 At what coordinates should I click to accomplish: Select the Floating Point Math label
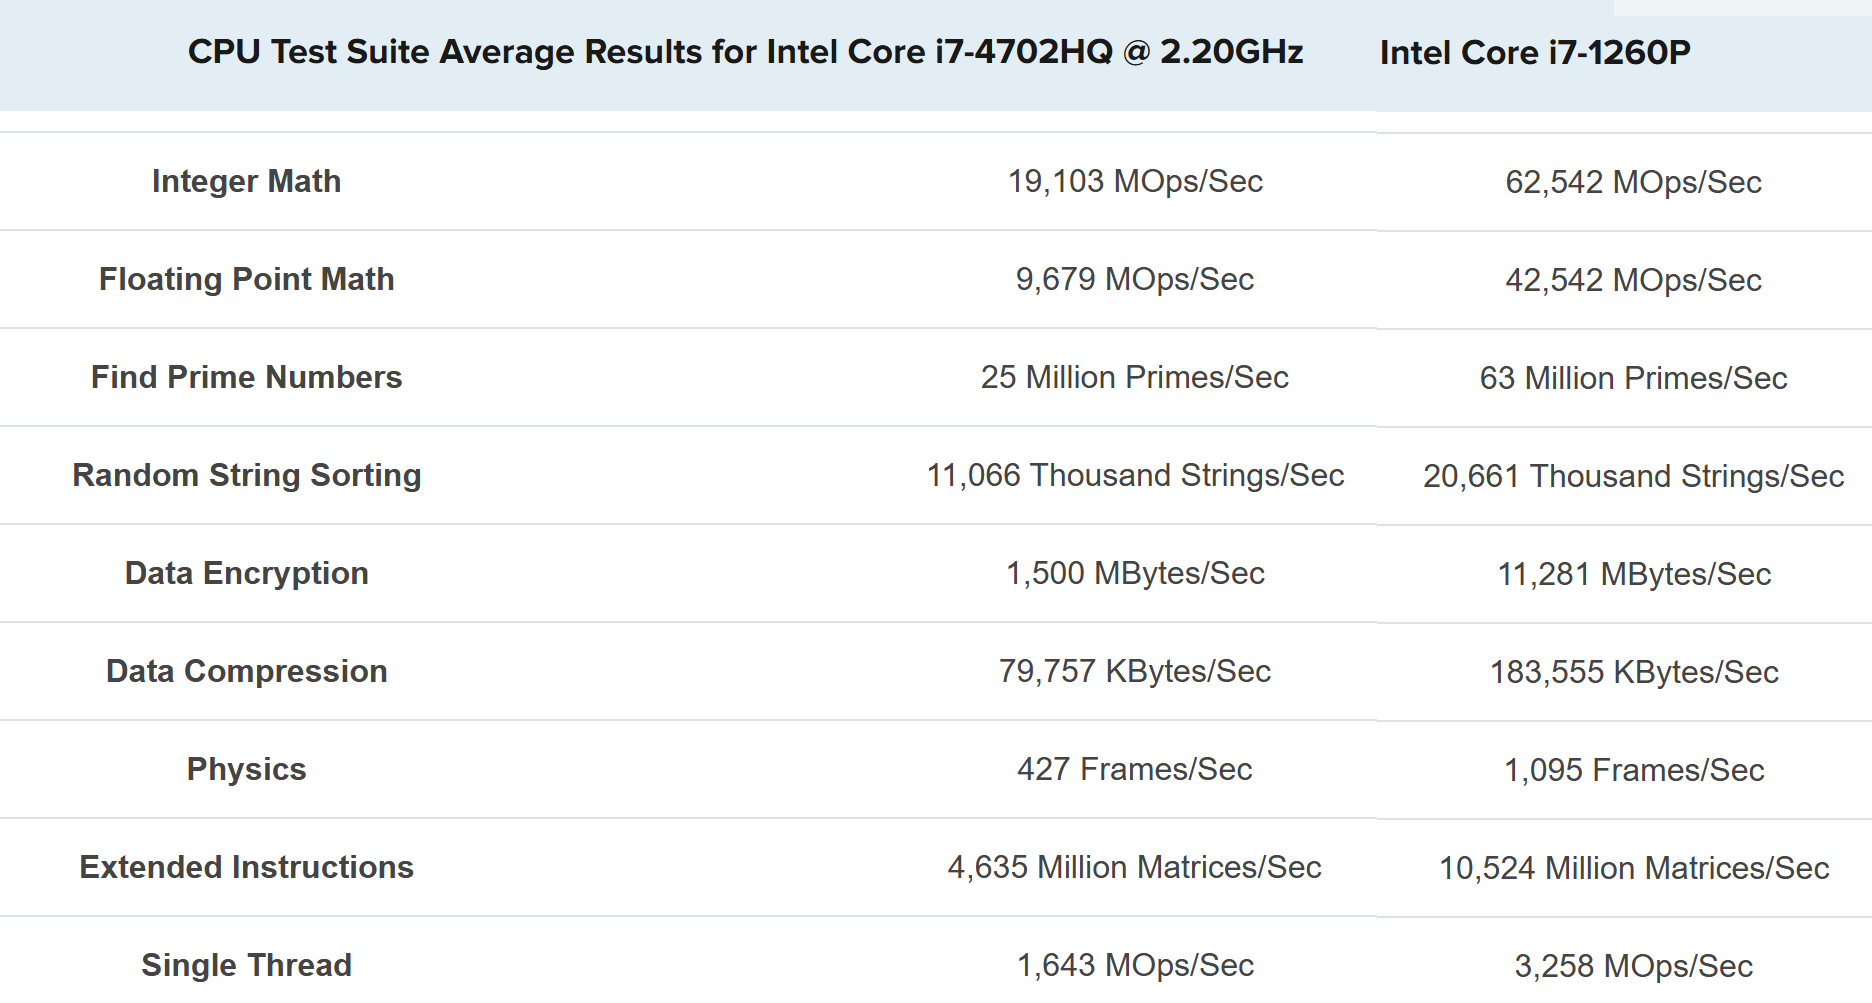pyautogui.click(x=246, y=279)
